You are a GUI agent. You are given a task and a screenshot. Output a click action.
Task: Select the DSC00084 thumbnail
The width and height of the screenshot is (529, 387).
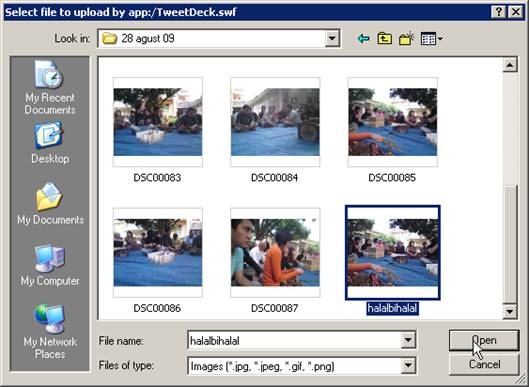coord(275,122)
